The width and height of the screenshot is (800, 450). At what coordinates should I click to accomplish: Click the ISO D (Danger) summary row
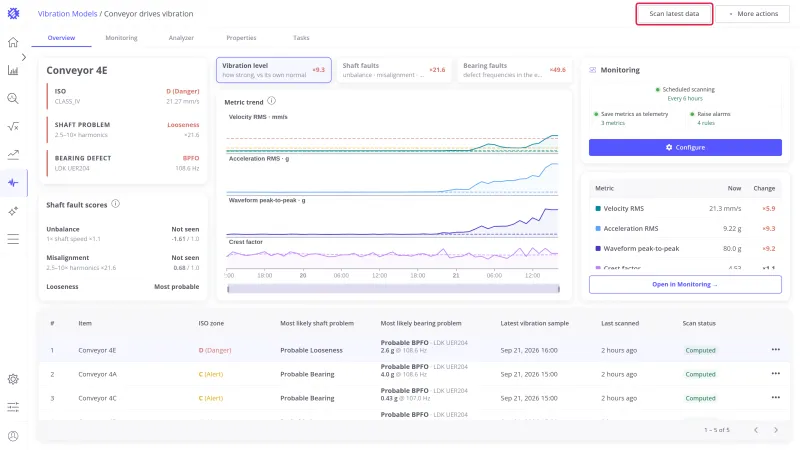(x=123, y=96)
